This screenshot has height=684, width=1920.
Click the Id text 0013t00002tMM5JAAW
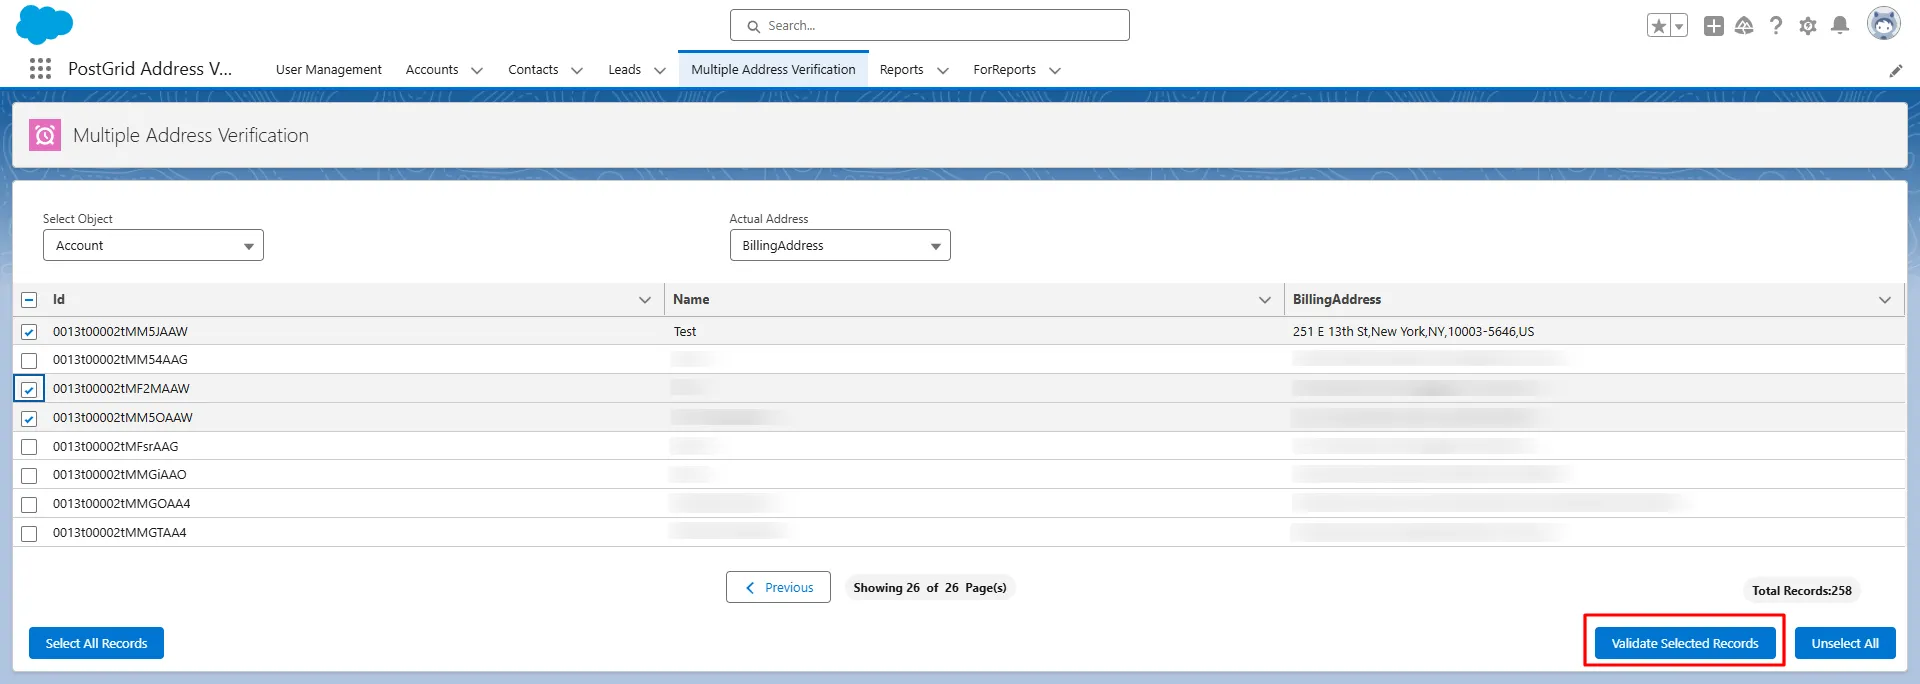click(x=120, y=331)
